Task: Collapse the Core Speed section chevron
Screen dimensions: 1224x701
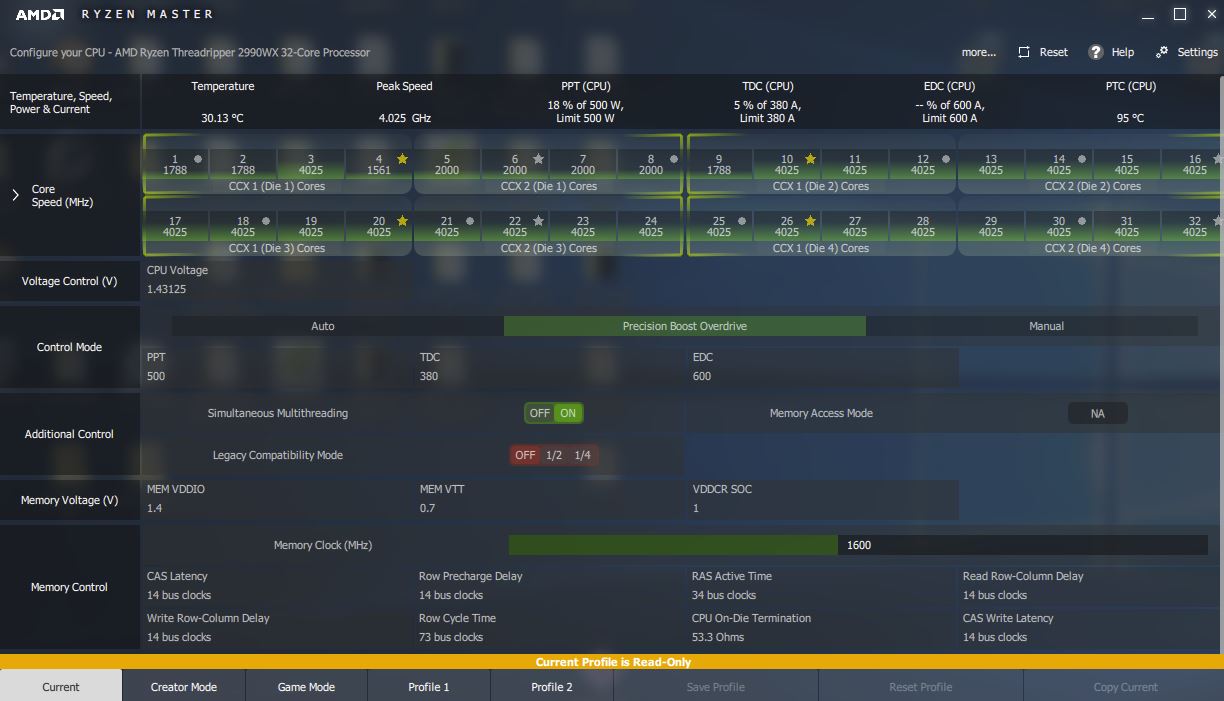Action: (x=15, y=195)
